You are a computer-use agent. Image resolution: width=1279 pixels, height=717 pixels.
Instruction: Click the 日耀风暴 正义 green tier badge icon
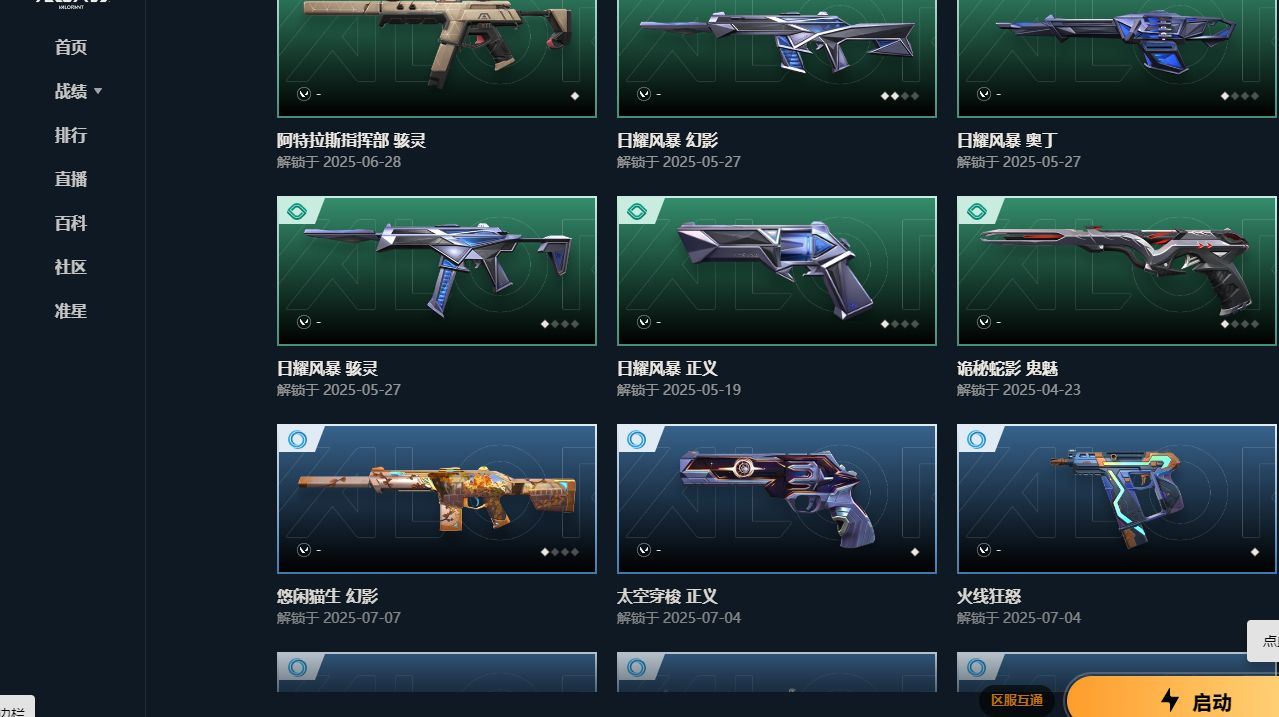(x=636, y=211)
